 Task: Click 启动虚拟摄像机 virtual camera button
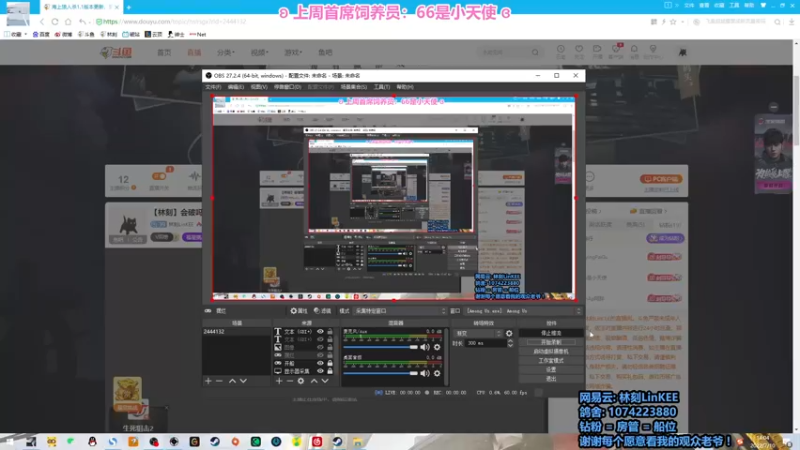click(551, 352)
